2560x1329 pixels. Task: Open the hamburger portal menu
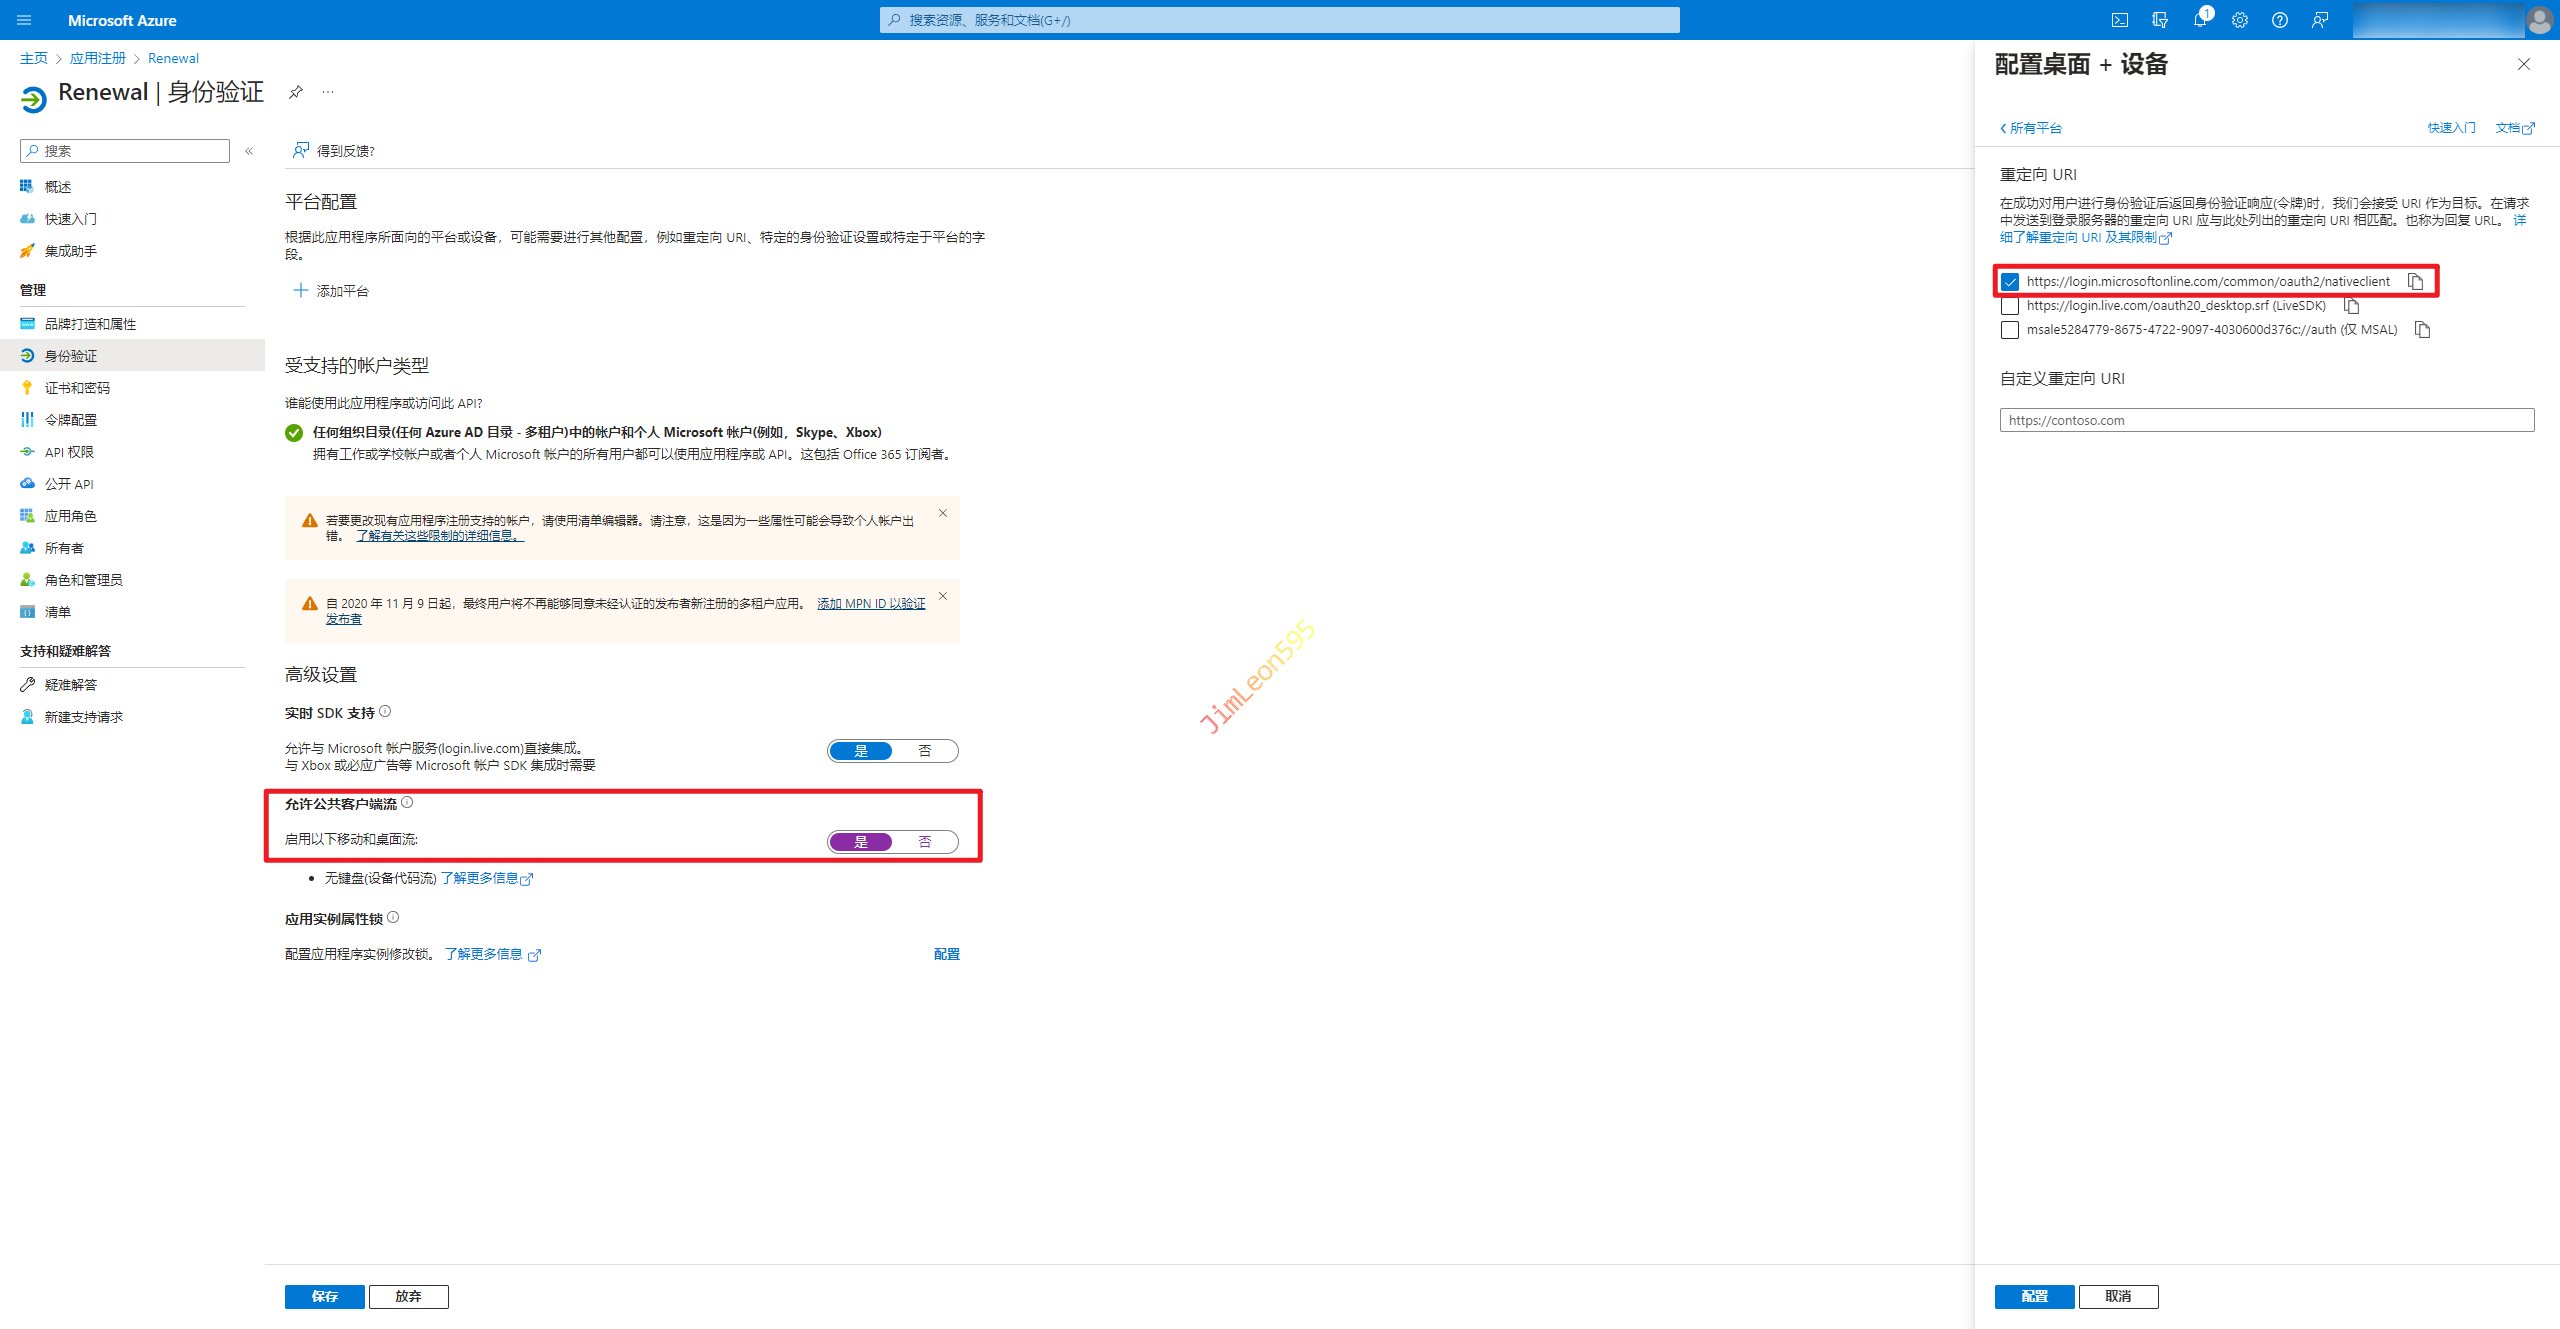coord(24,20)
